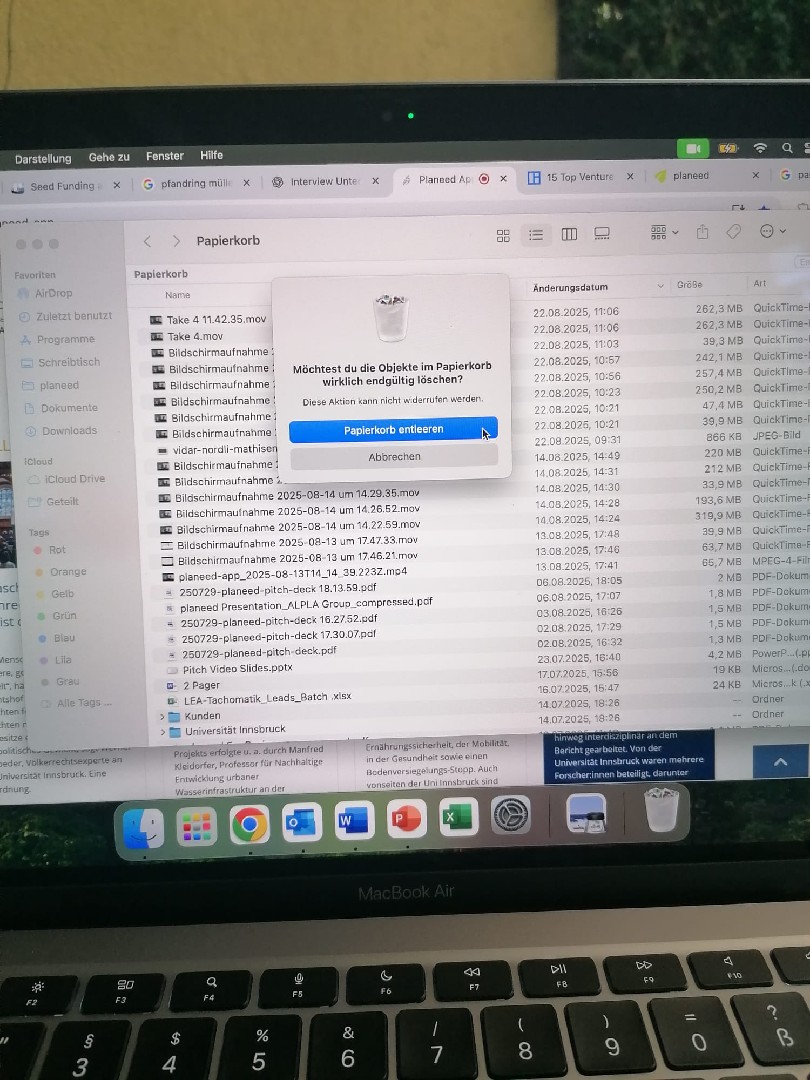
Task: Click the Finder share icon
Action: tap(703, 231)
